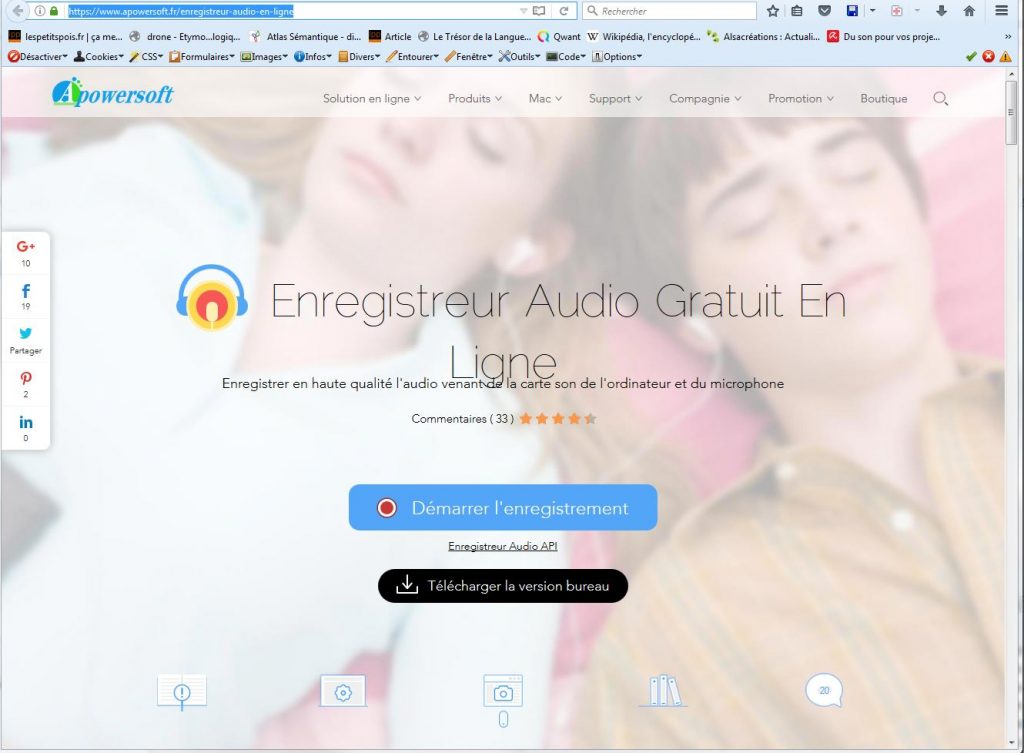Open the lespetitspois.fr bookmark
This screenshot has width=1024, height=753.
(65, 37)
